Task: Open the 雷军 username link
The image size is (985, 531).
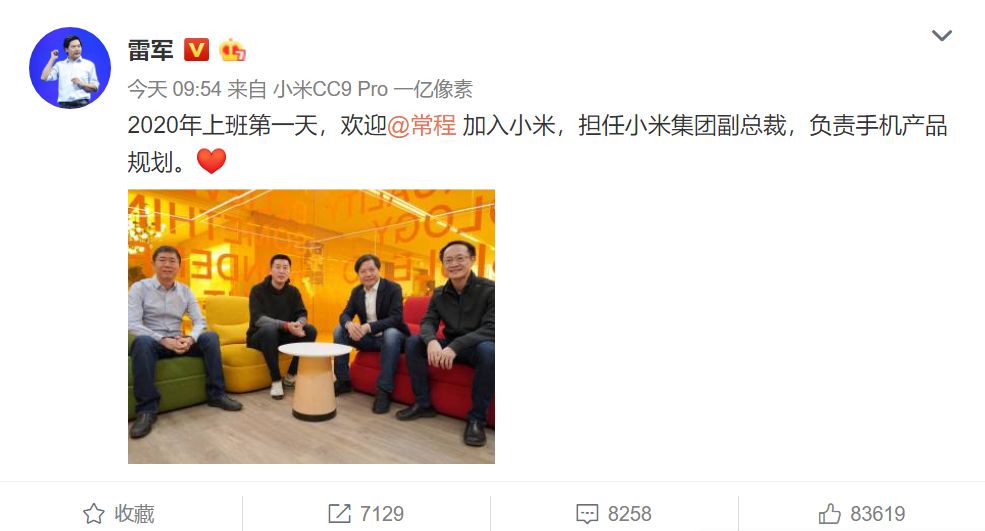Action: (x=150, y=50)
